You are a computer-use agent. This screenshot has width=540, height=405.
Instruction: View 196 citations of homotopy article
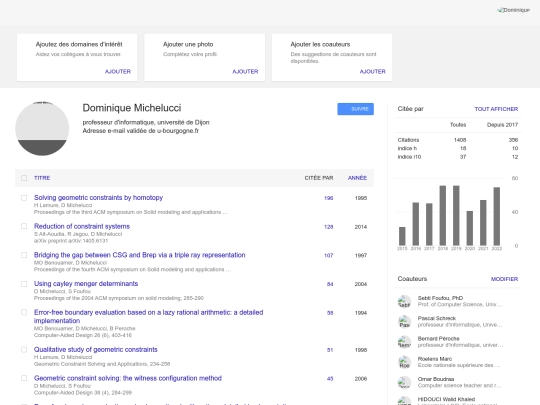(x=329, y=198)
